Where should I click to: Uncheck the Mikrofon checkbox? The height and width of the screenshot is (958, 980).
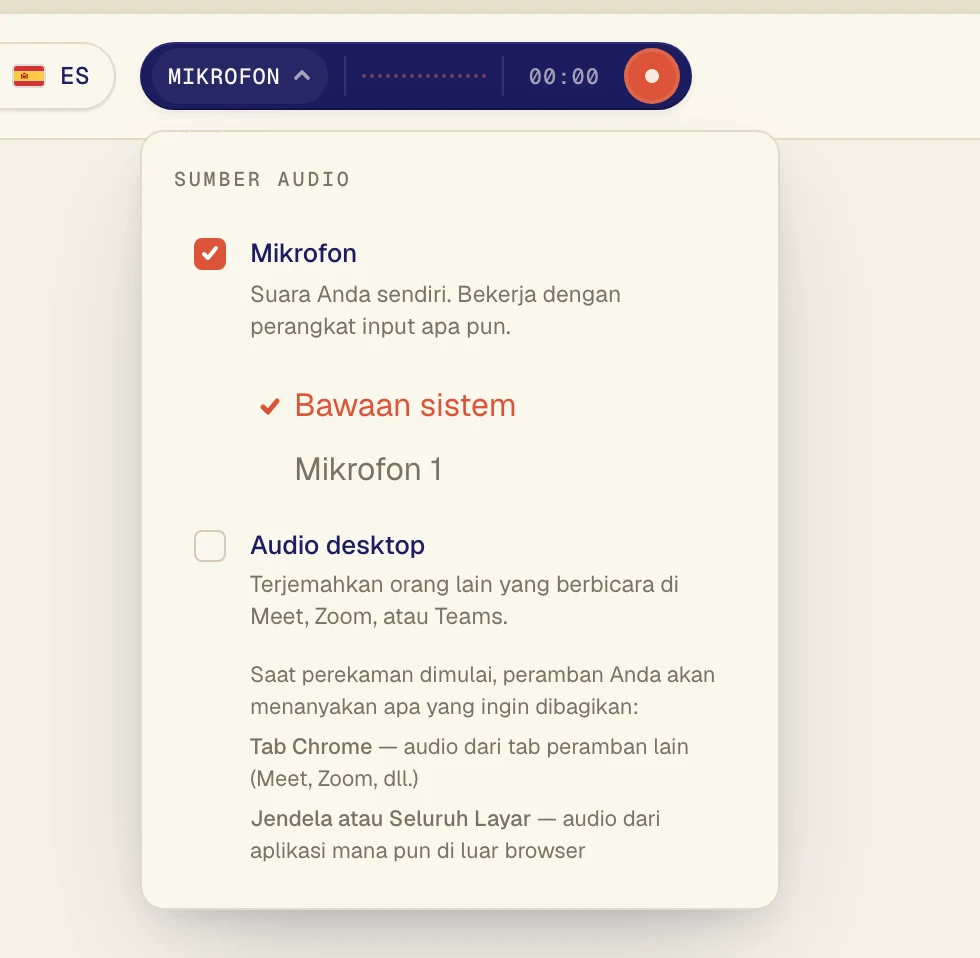point(210,254)
